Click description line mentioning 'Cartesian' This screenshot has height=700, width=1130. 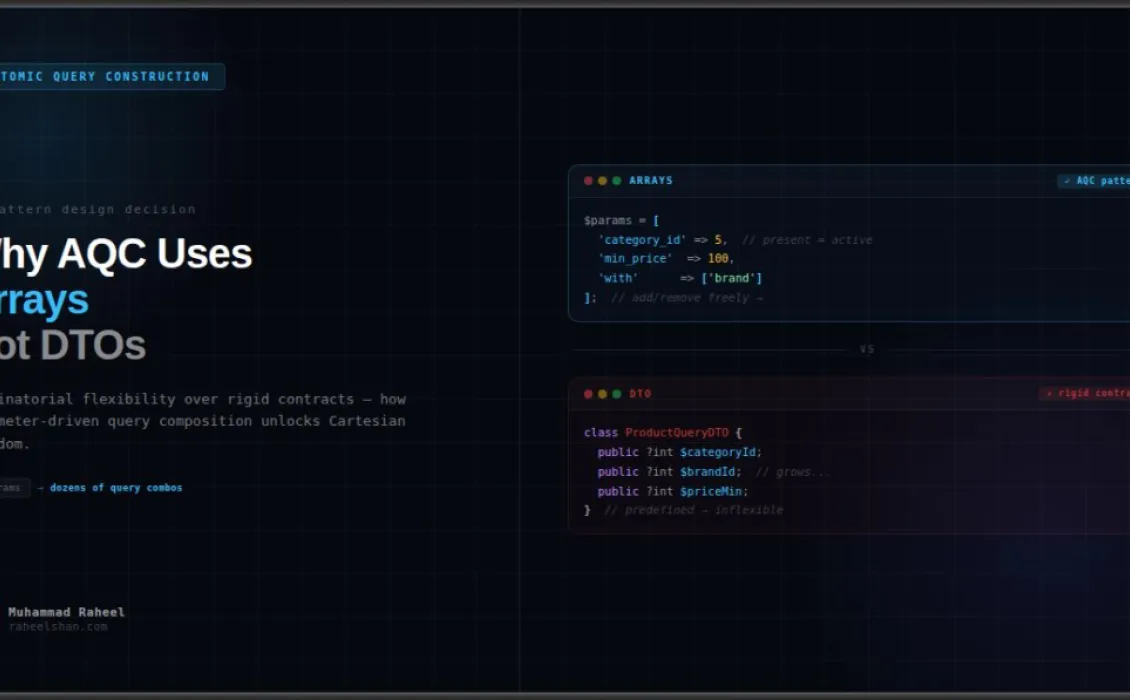pos(203,421)
